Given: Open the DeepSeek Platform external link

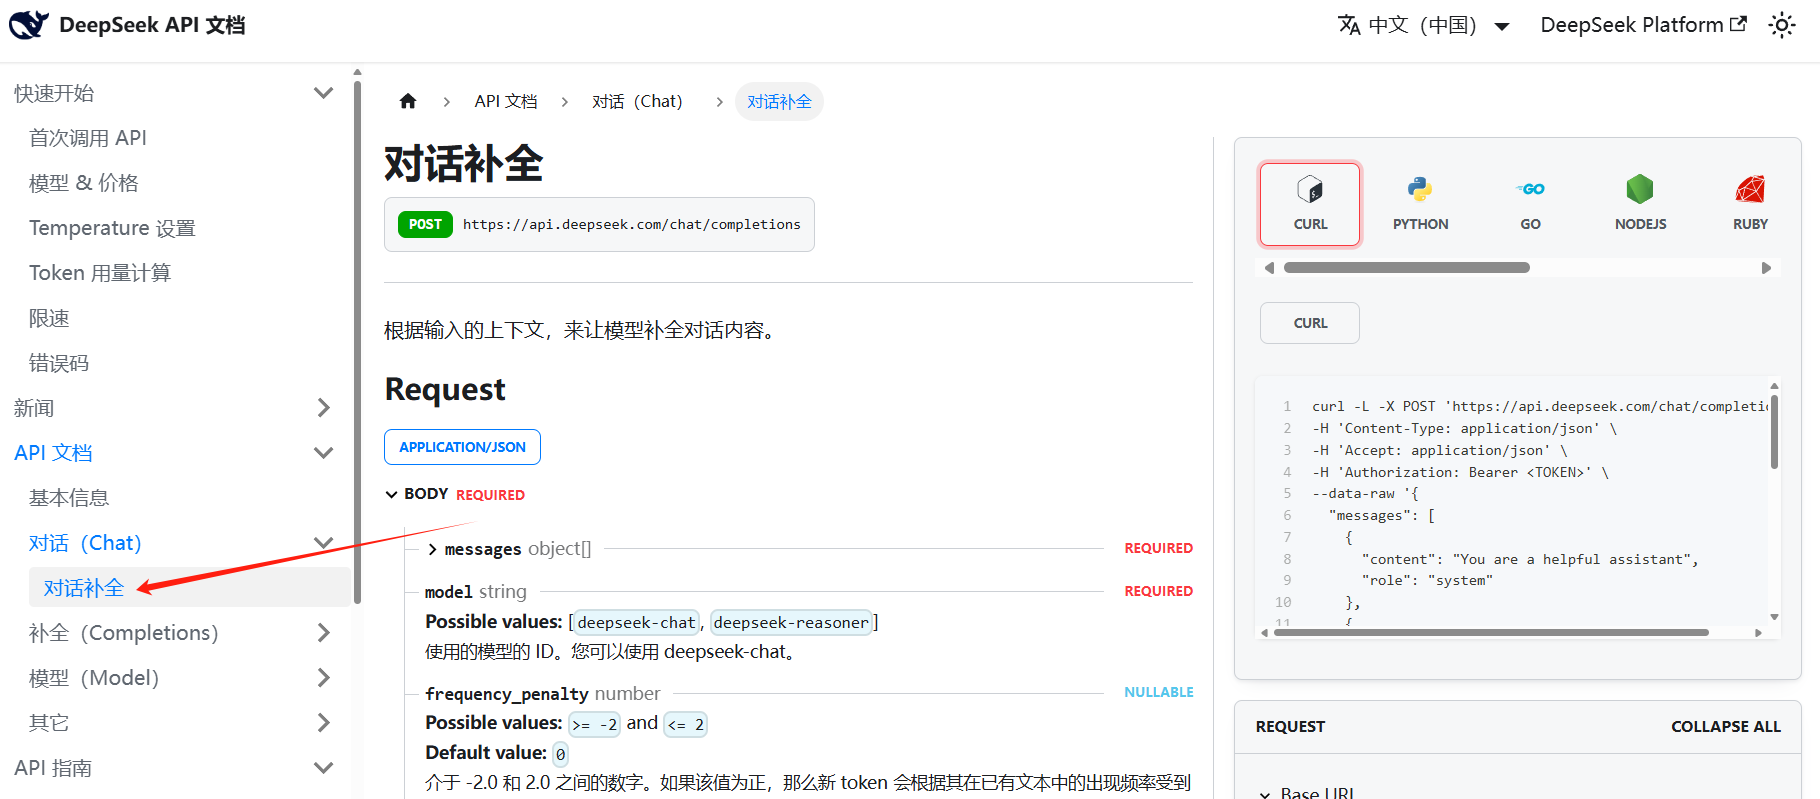Looking at the screenshot, I should (1643, 25).
